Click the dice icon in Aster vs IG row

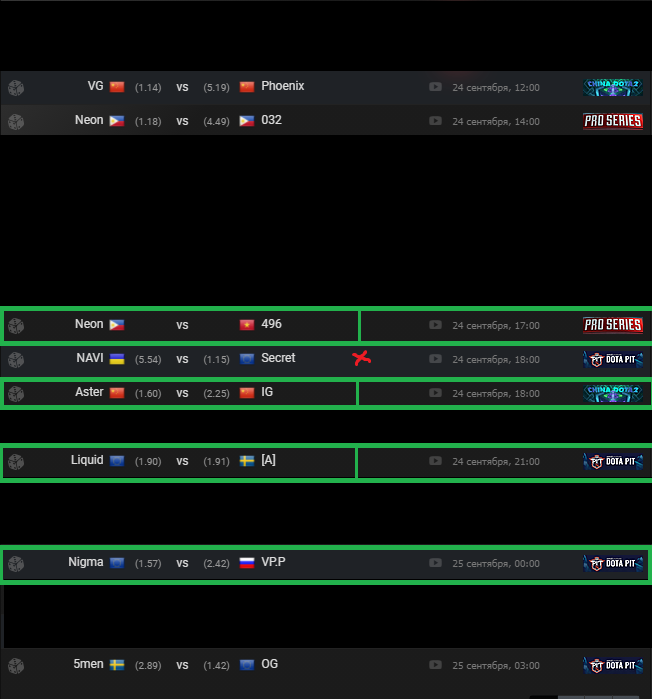click(x=16, y=394)
